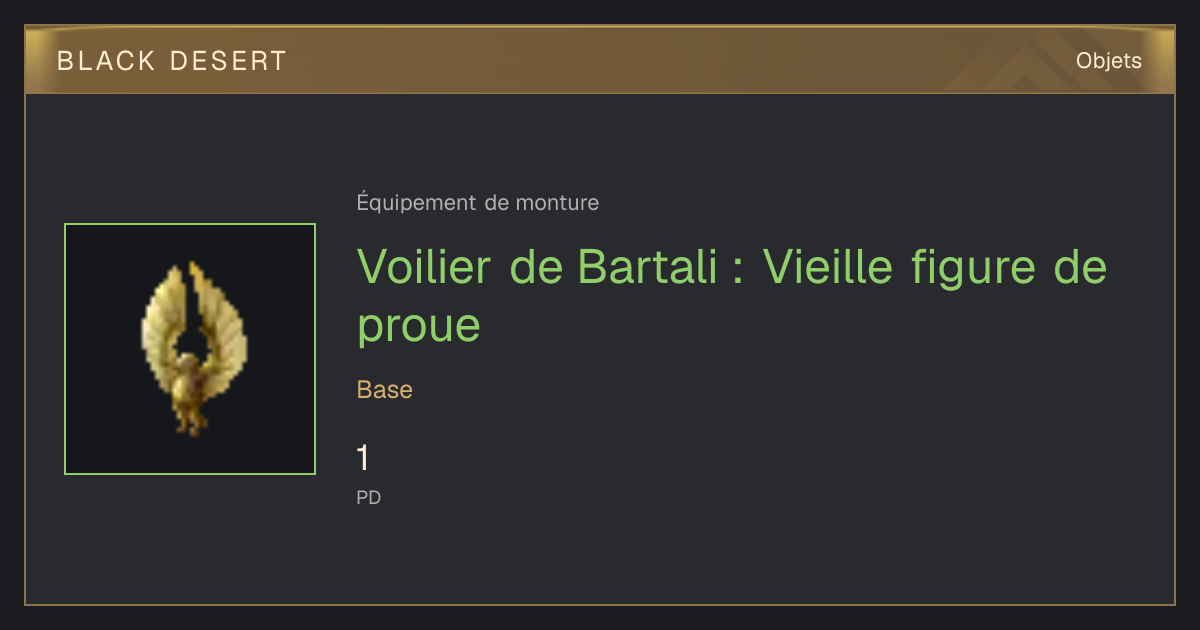Click the golden eagle figurehead item icon
This screenshot has width=1200, height=630.
(190, 349)
